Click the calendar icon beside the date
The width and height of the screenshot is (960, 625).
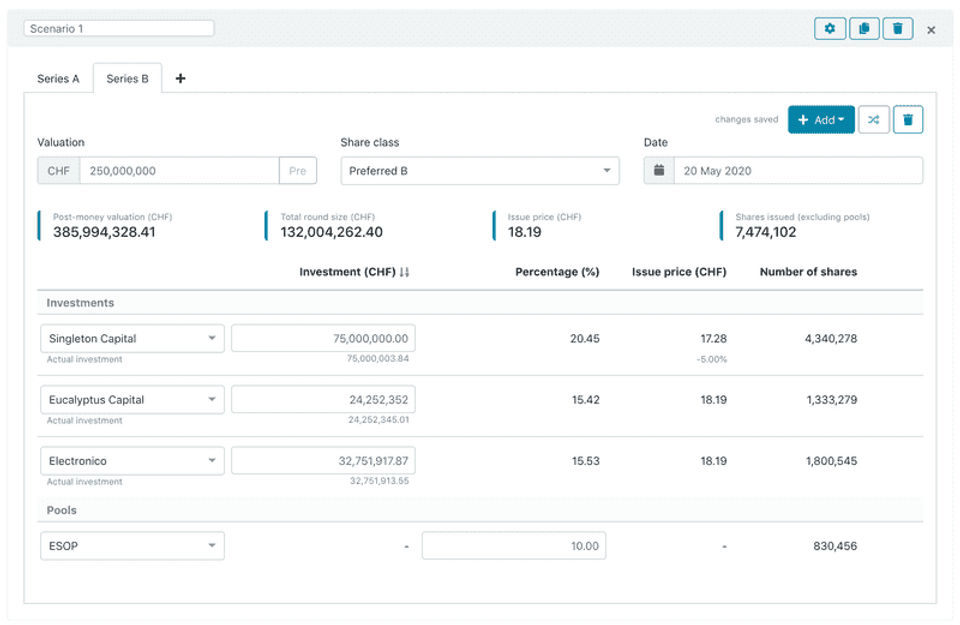click(x=659, y=171)
